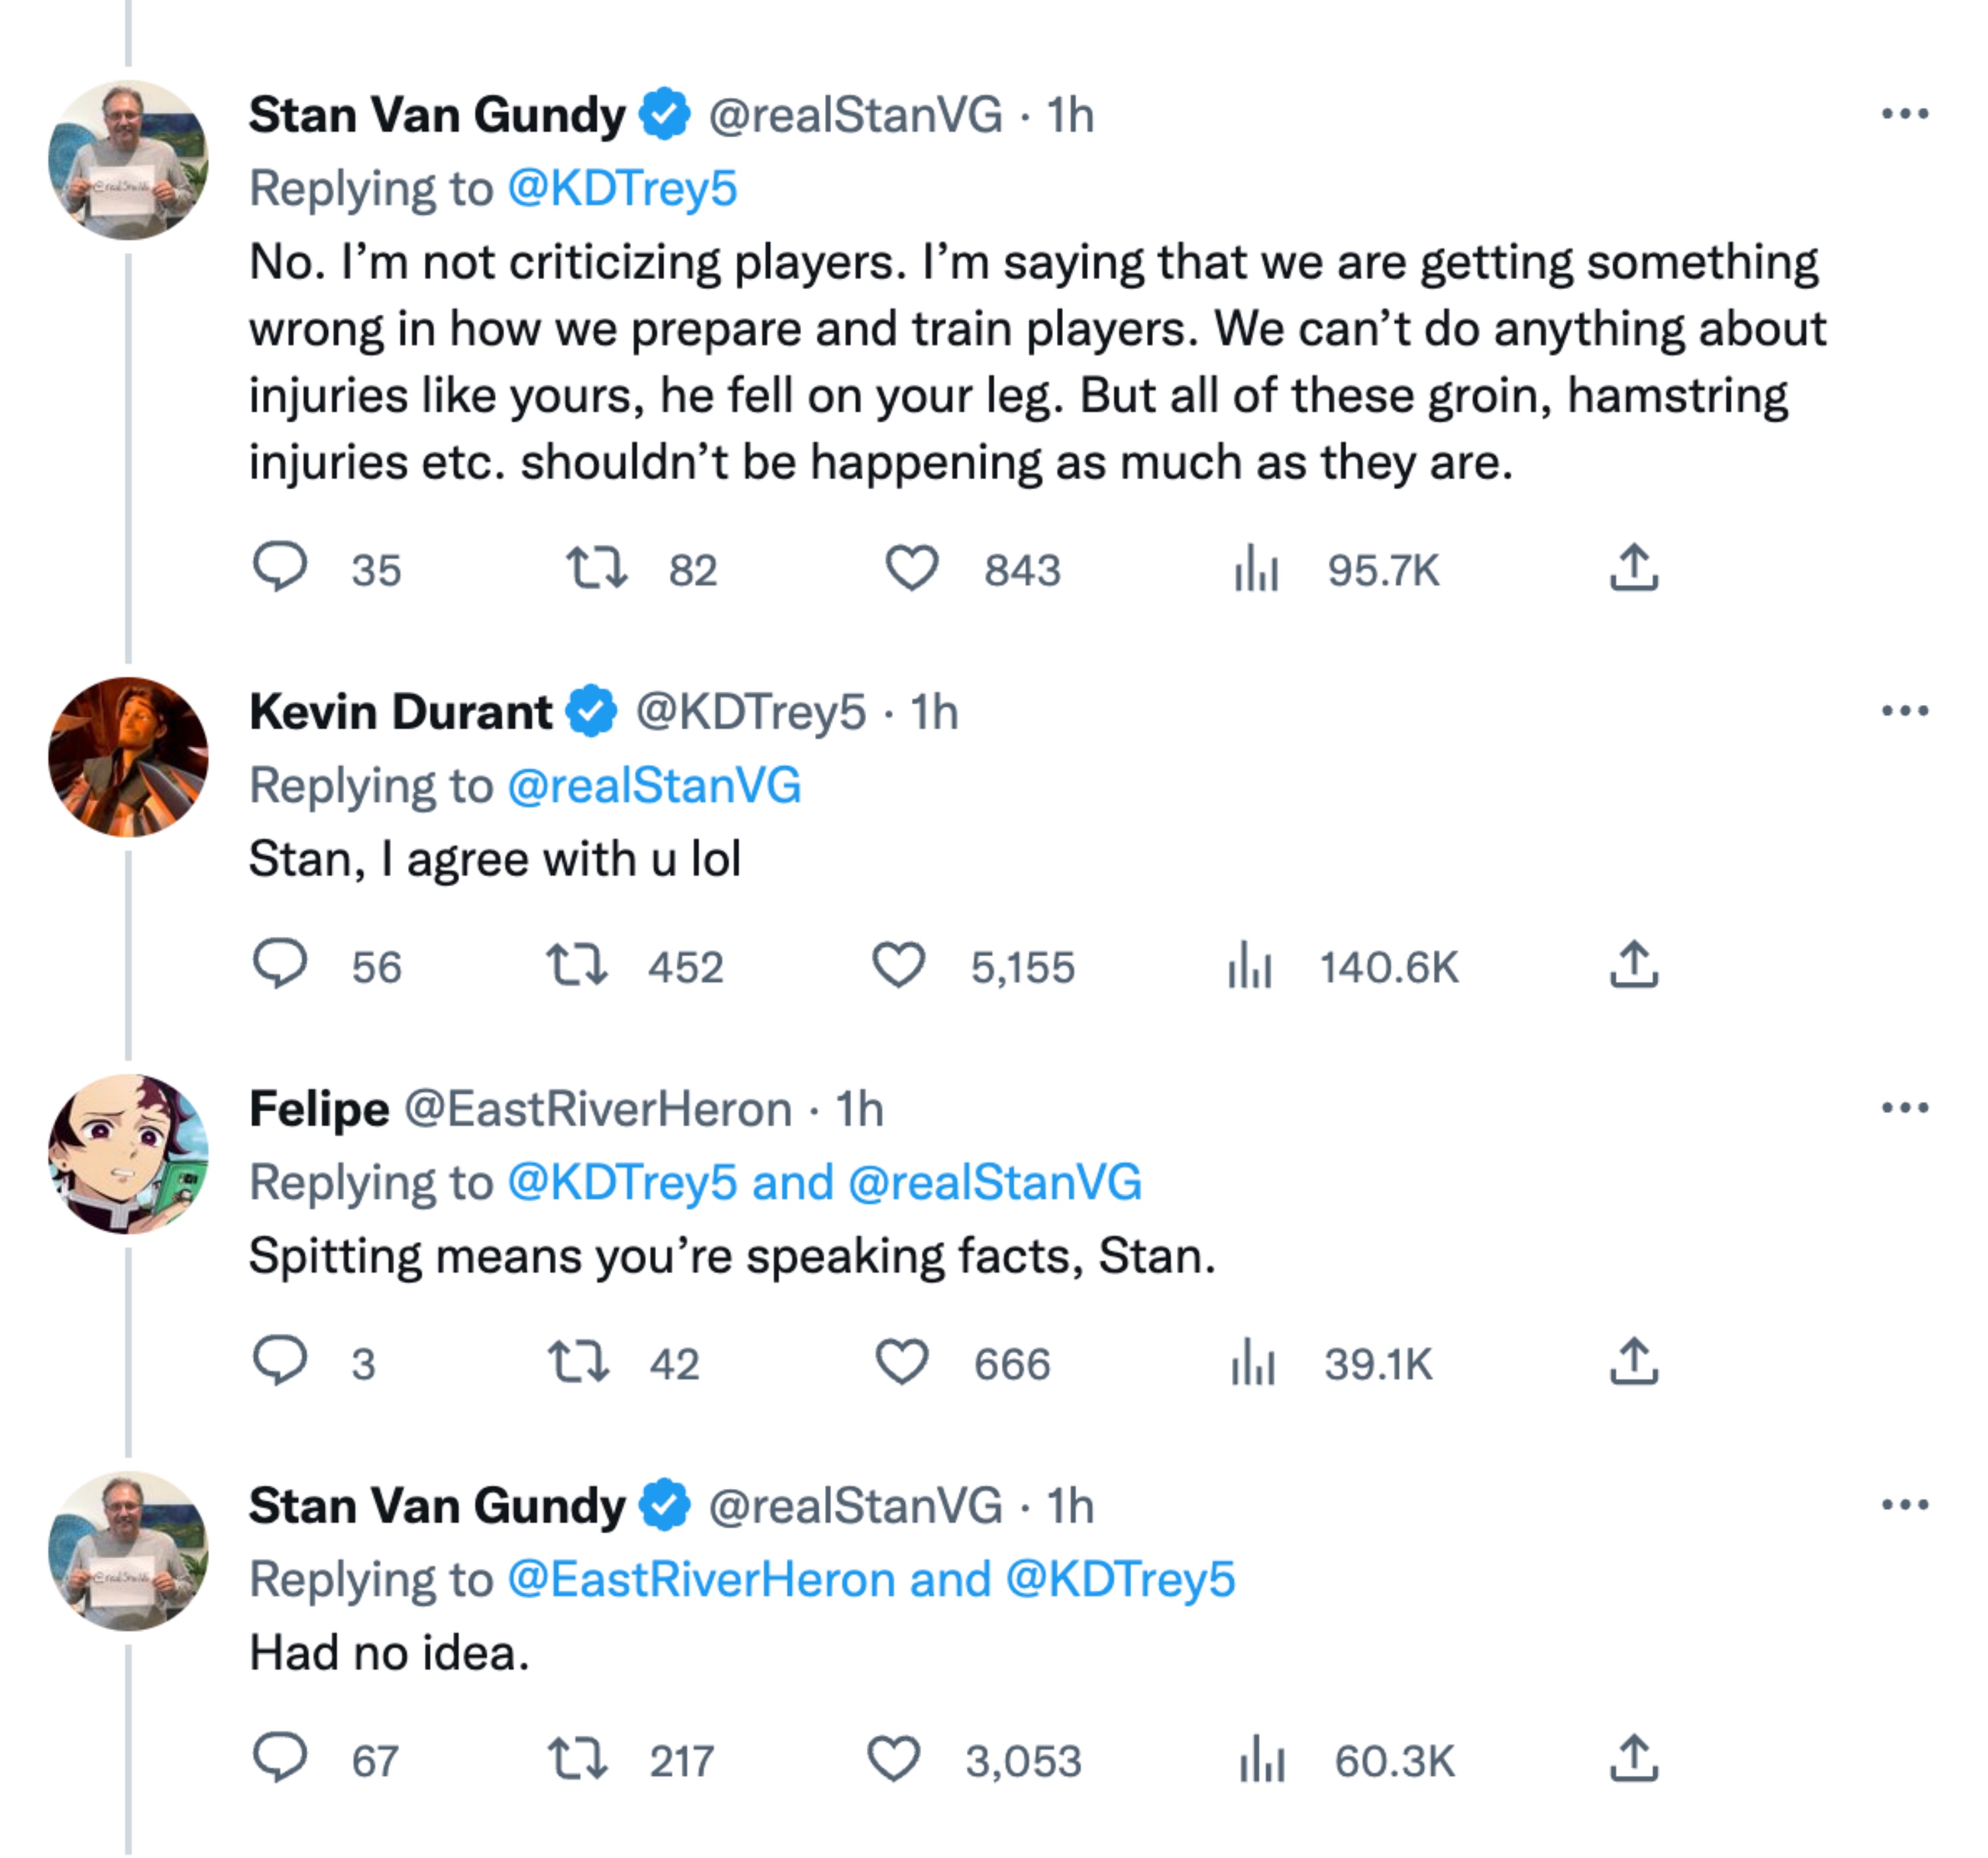Open Felipe's anime avatar
The height and width of the screenshot is (1858, 1988).
pyautogui.click(x=128, y=1154)
